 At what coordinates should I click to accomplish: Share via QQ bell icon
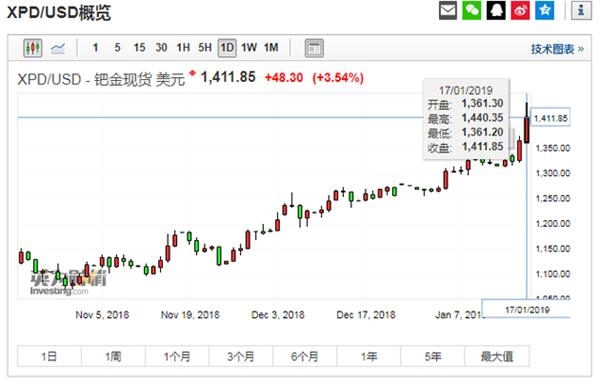[496, 10]
